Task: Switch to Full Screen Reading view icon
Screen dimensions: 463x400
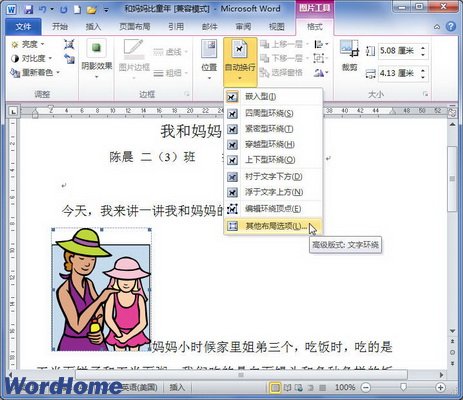Action: pyautogui.click(x=288, y=388)
